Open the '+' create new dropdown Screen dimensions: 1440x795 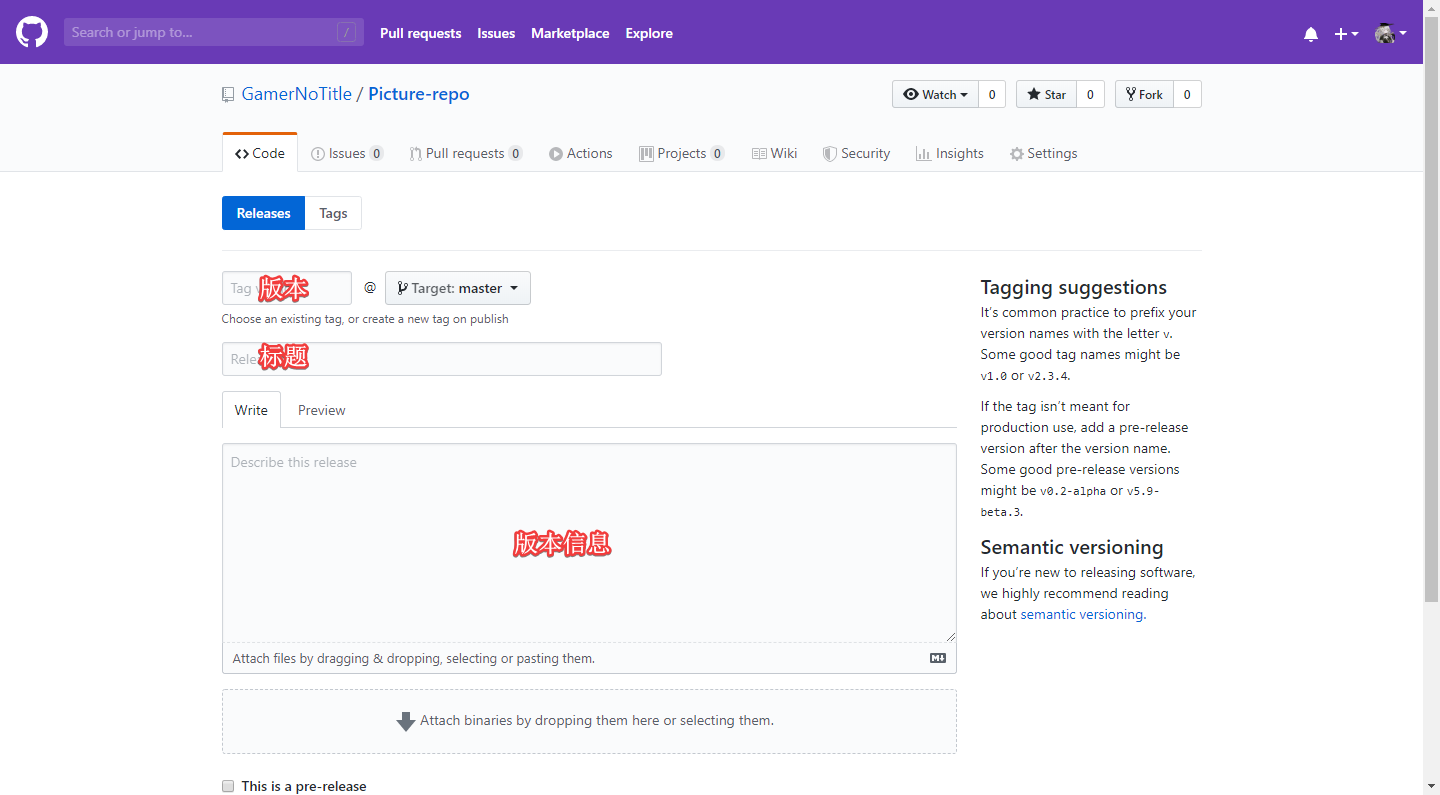click(x=1345, y=33)
